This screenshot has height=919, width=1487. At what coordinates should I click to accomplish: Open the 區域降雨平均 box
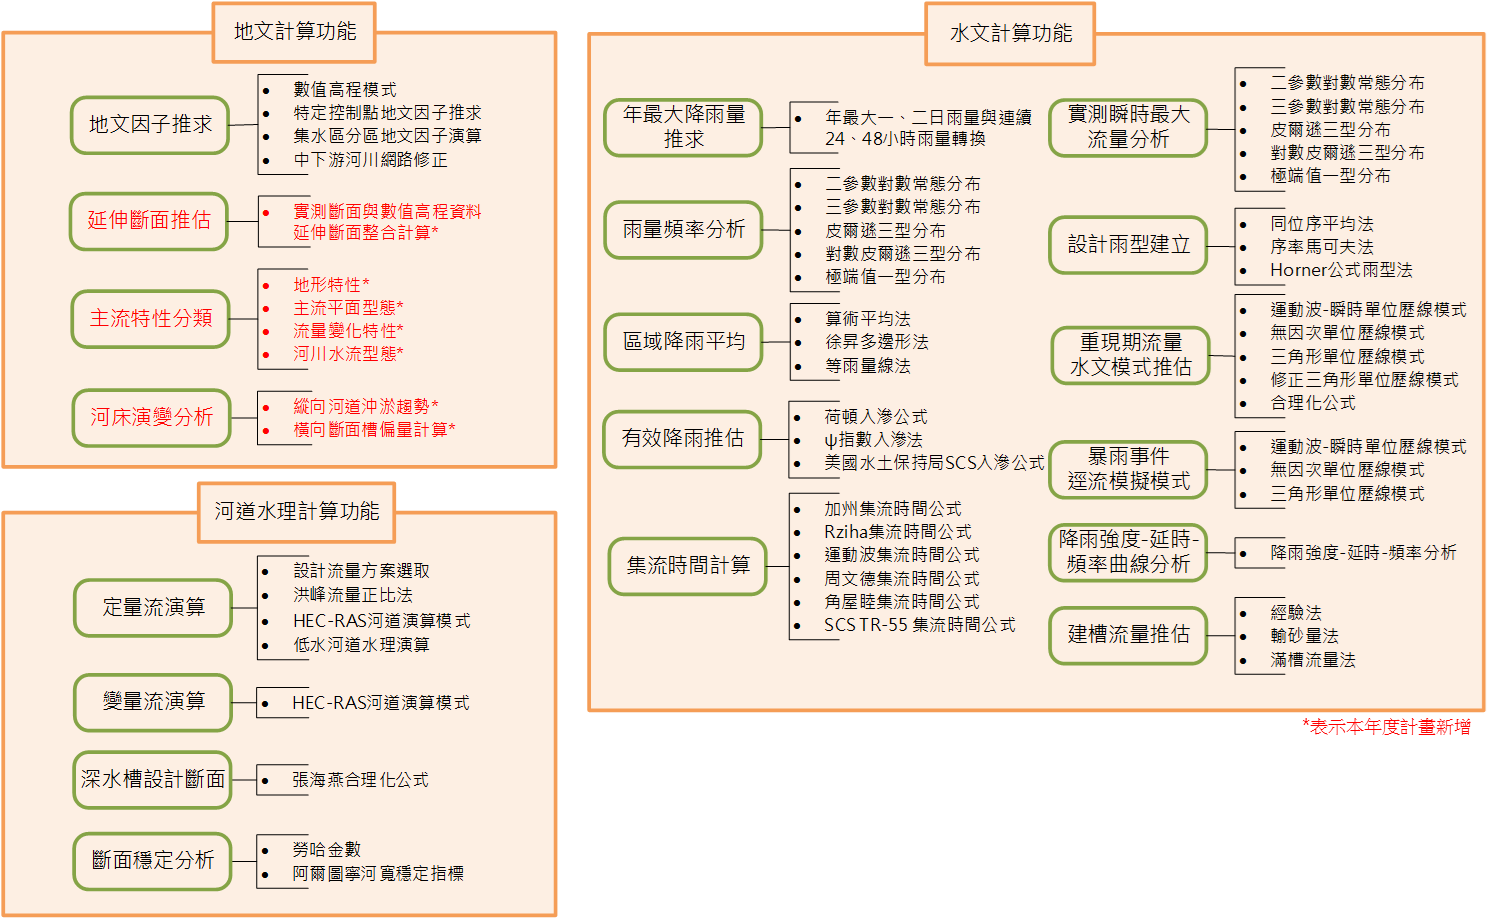click(x=684, y=341)
